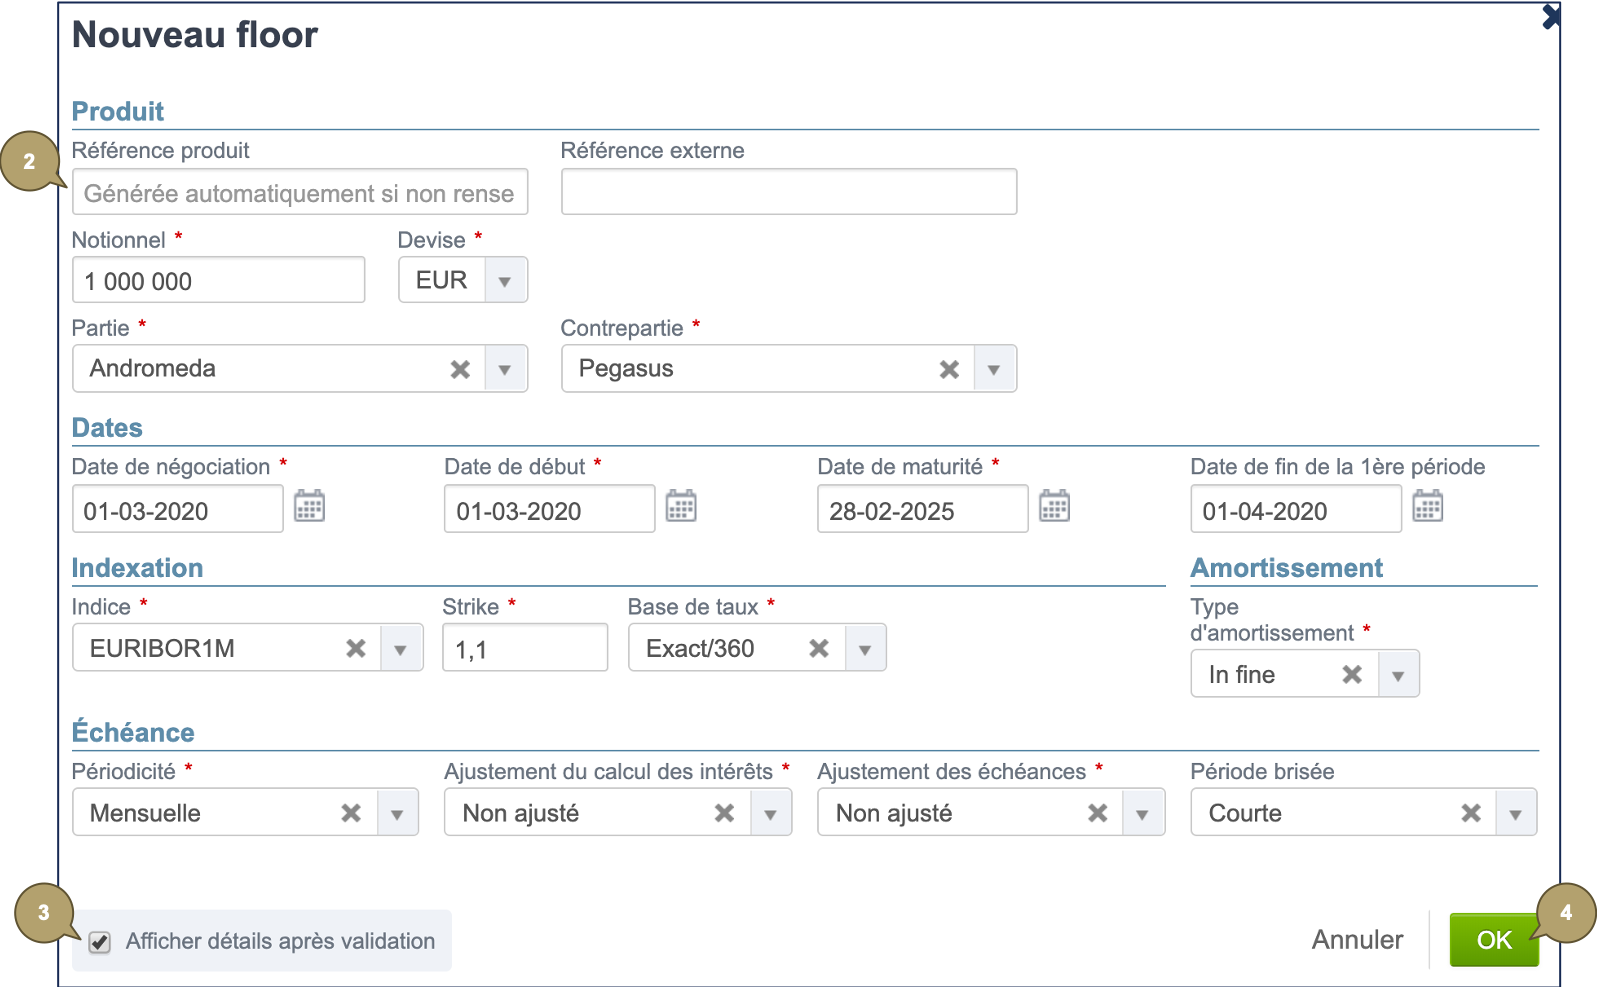
Task: Click the Référence produit input field
Action: (x=299, y=193)
